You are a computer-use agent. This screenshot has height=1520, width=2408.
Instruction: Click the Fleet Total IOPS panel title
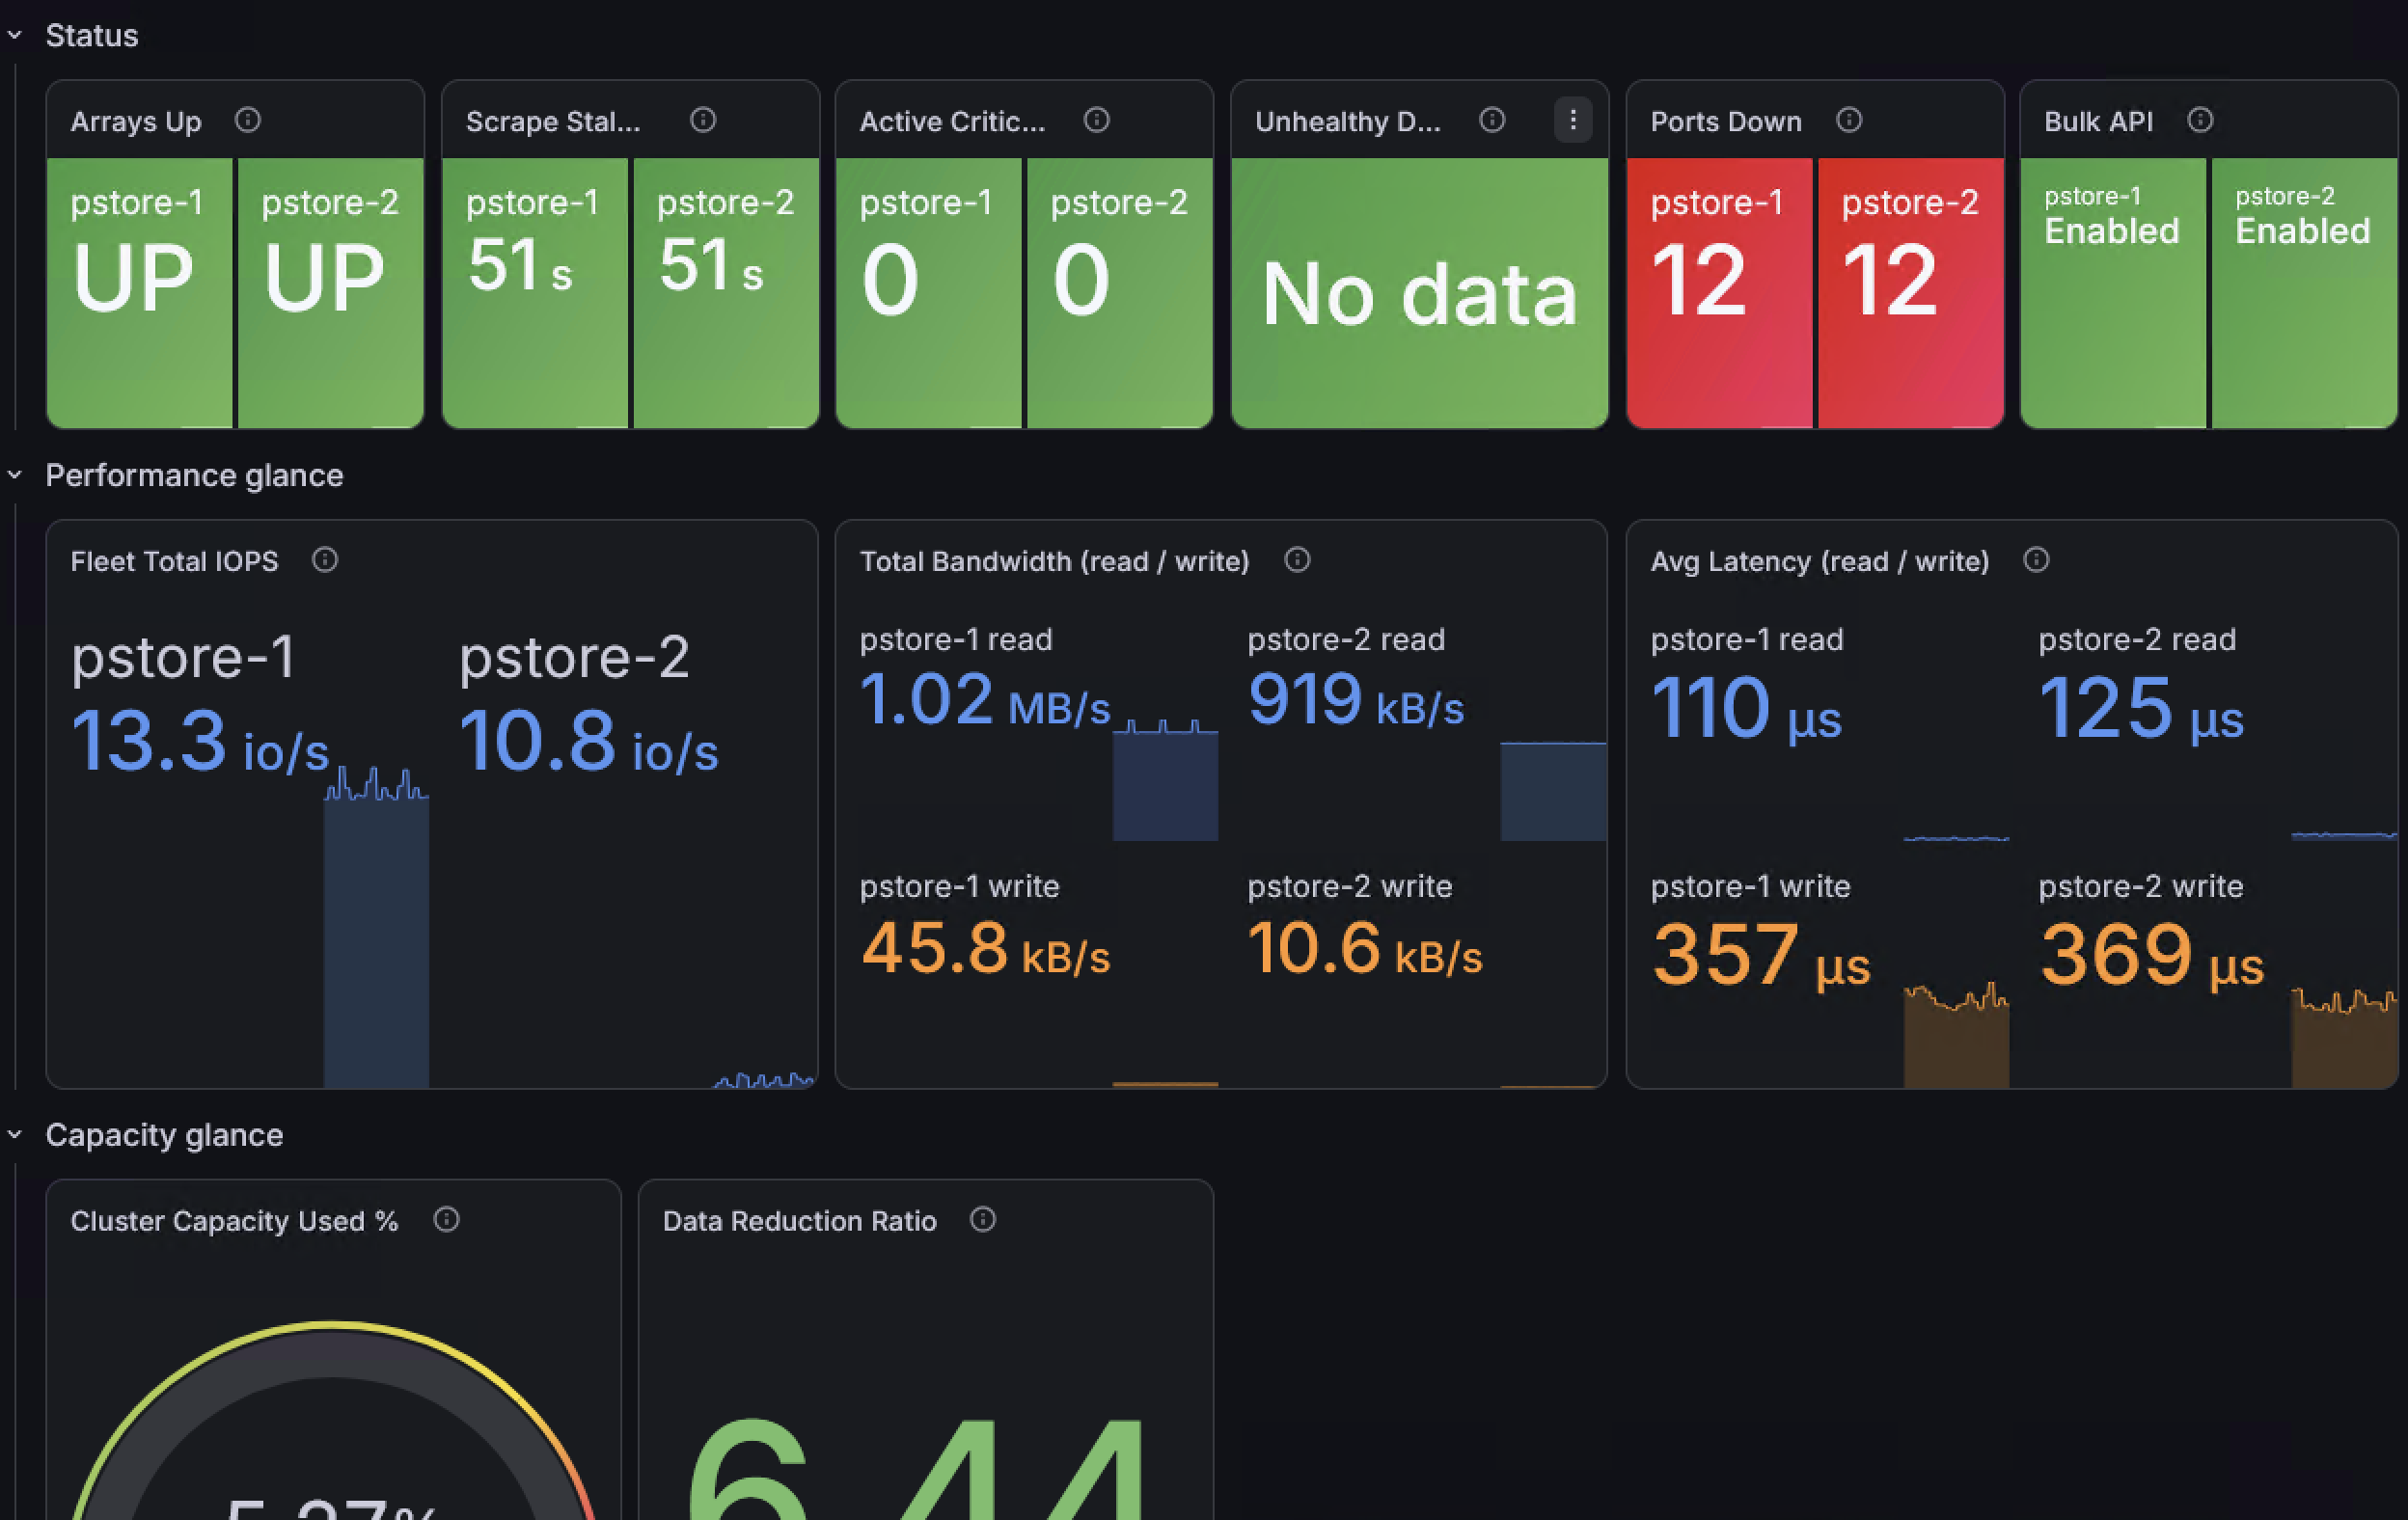pos(174,562)
